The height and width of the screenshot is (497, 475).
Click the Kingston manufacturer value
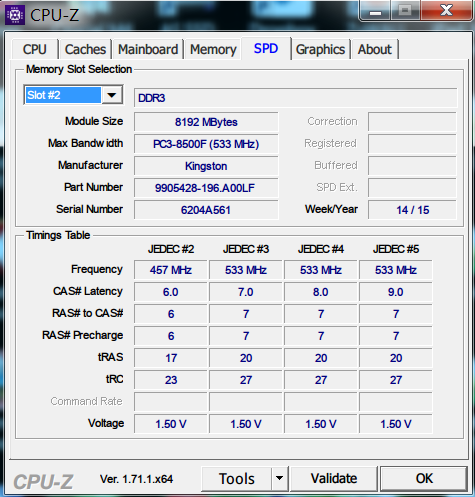click(x=206, y=166)
